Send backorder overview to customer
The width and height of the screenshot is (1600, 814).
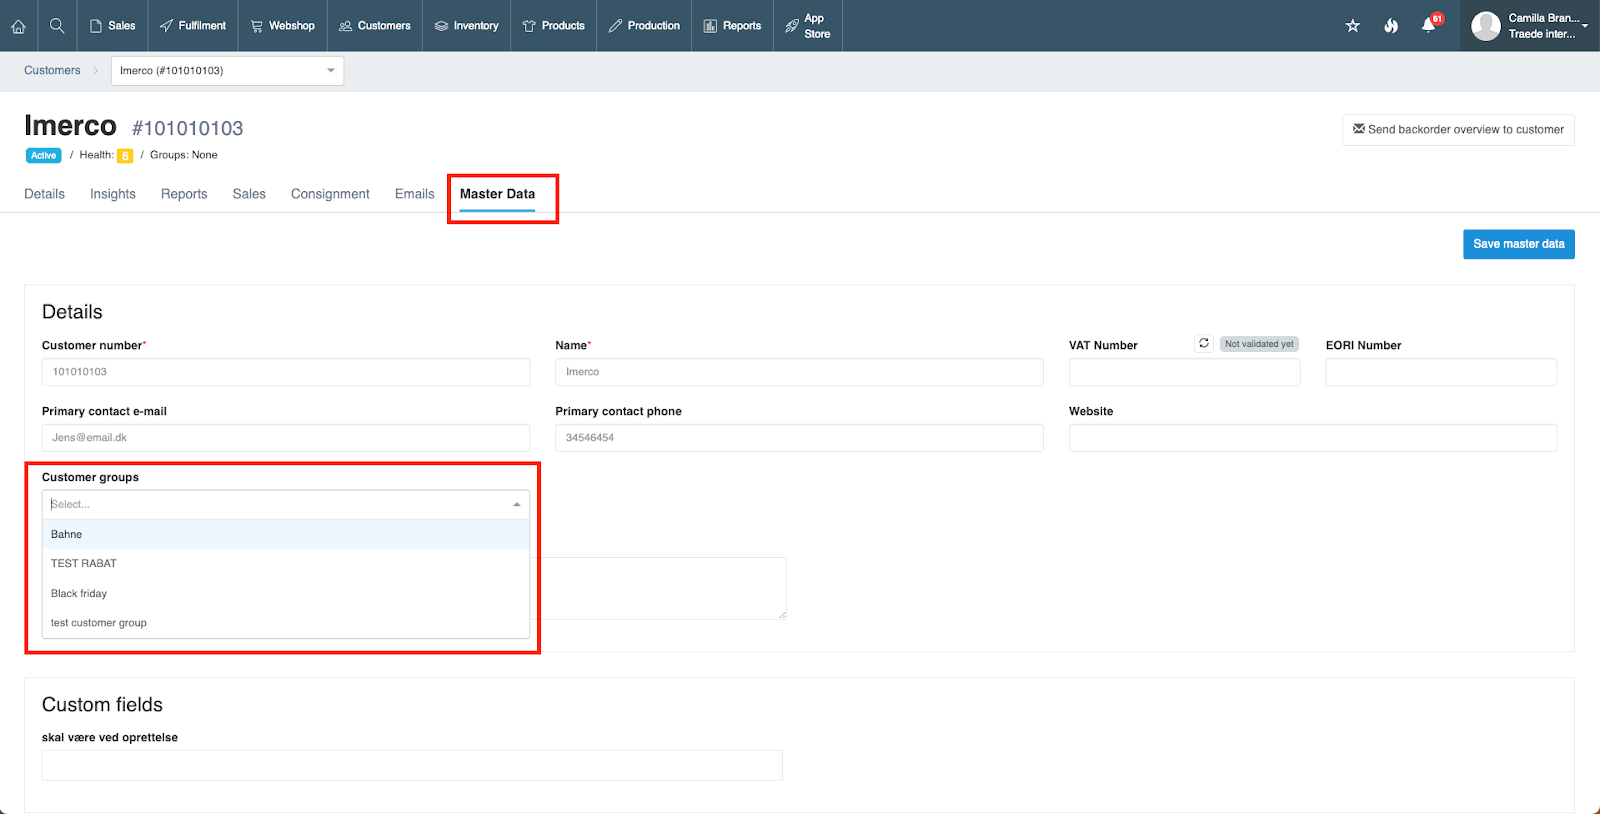pos(1458,130)
